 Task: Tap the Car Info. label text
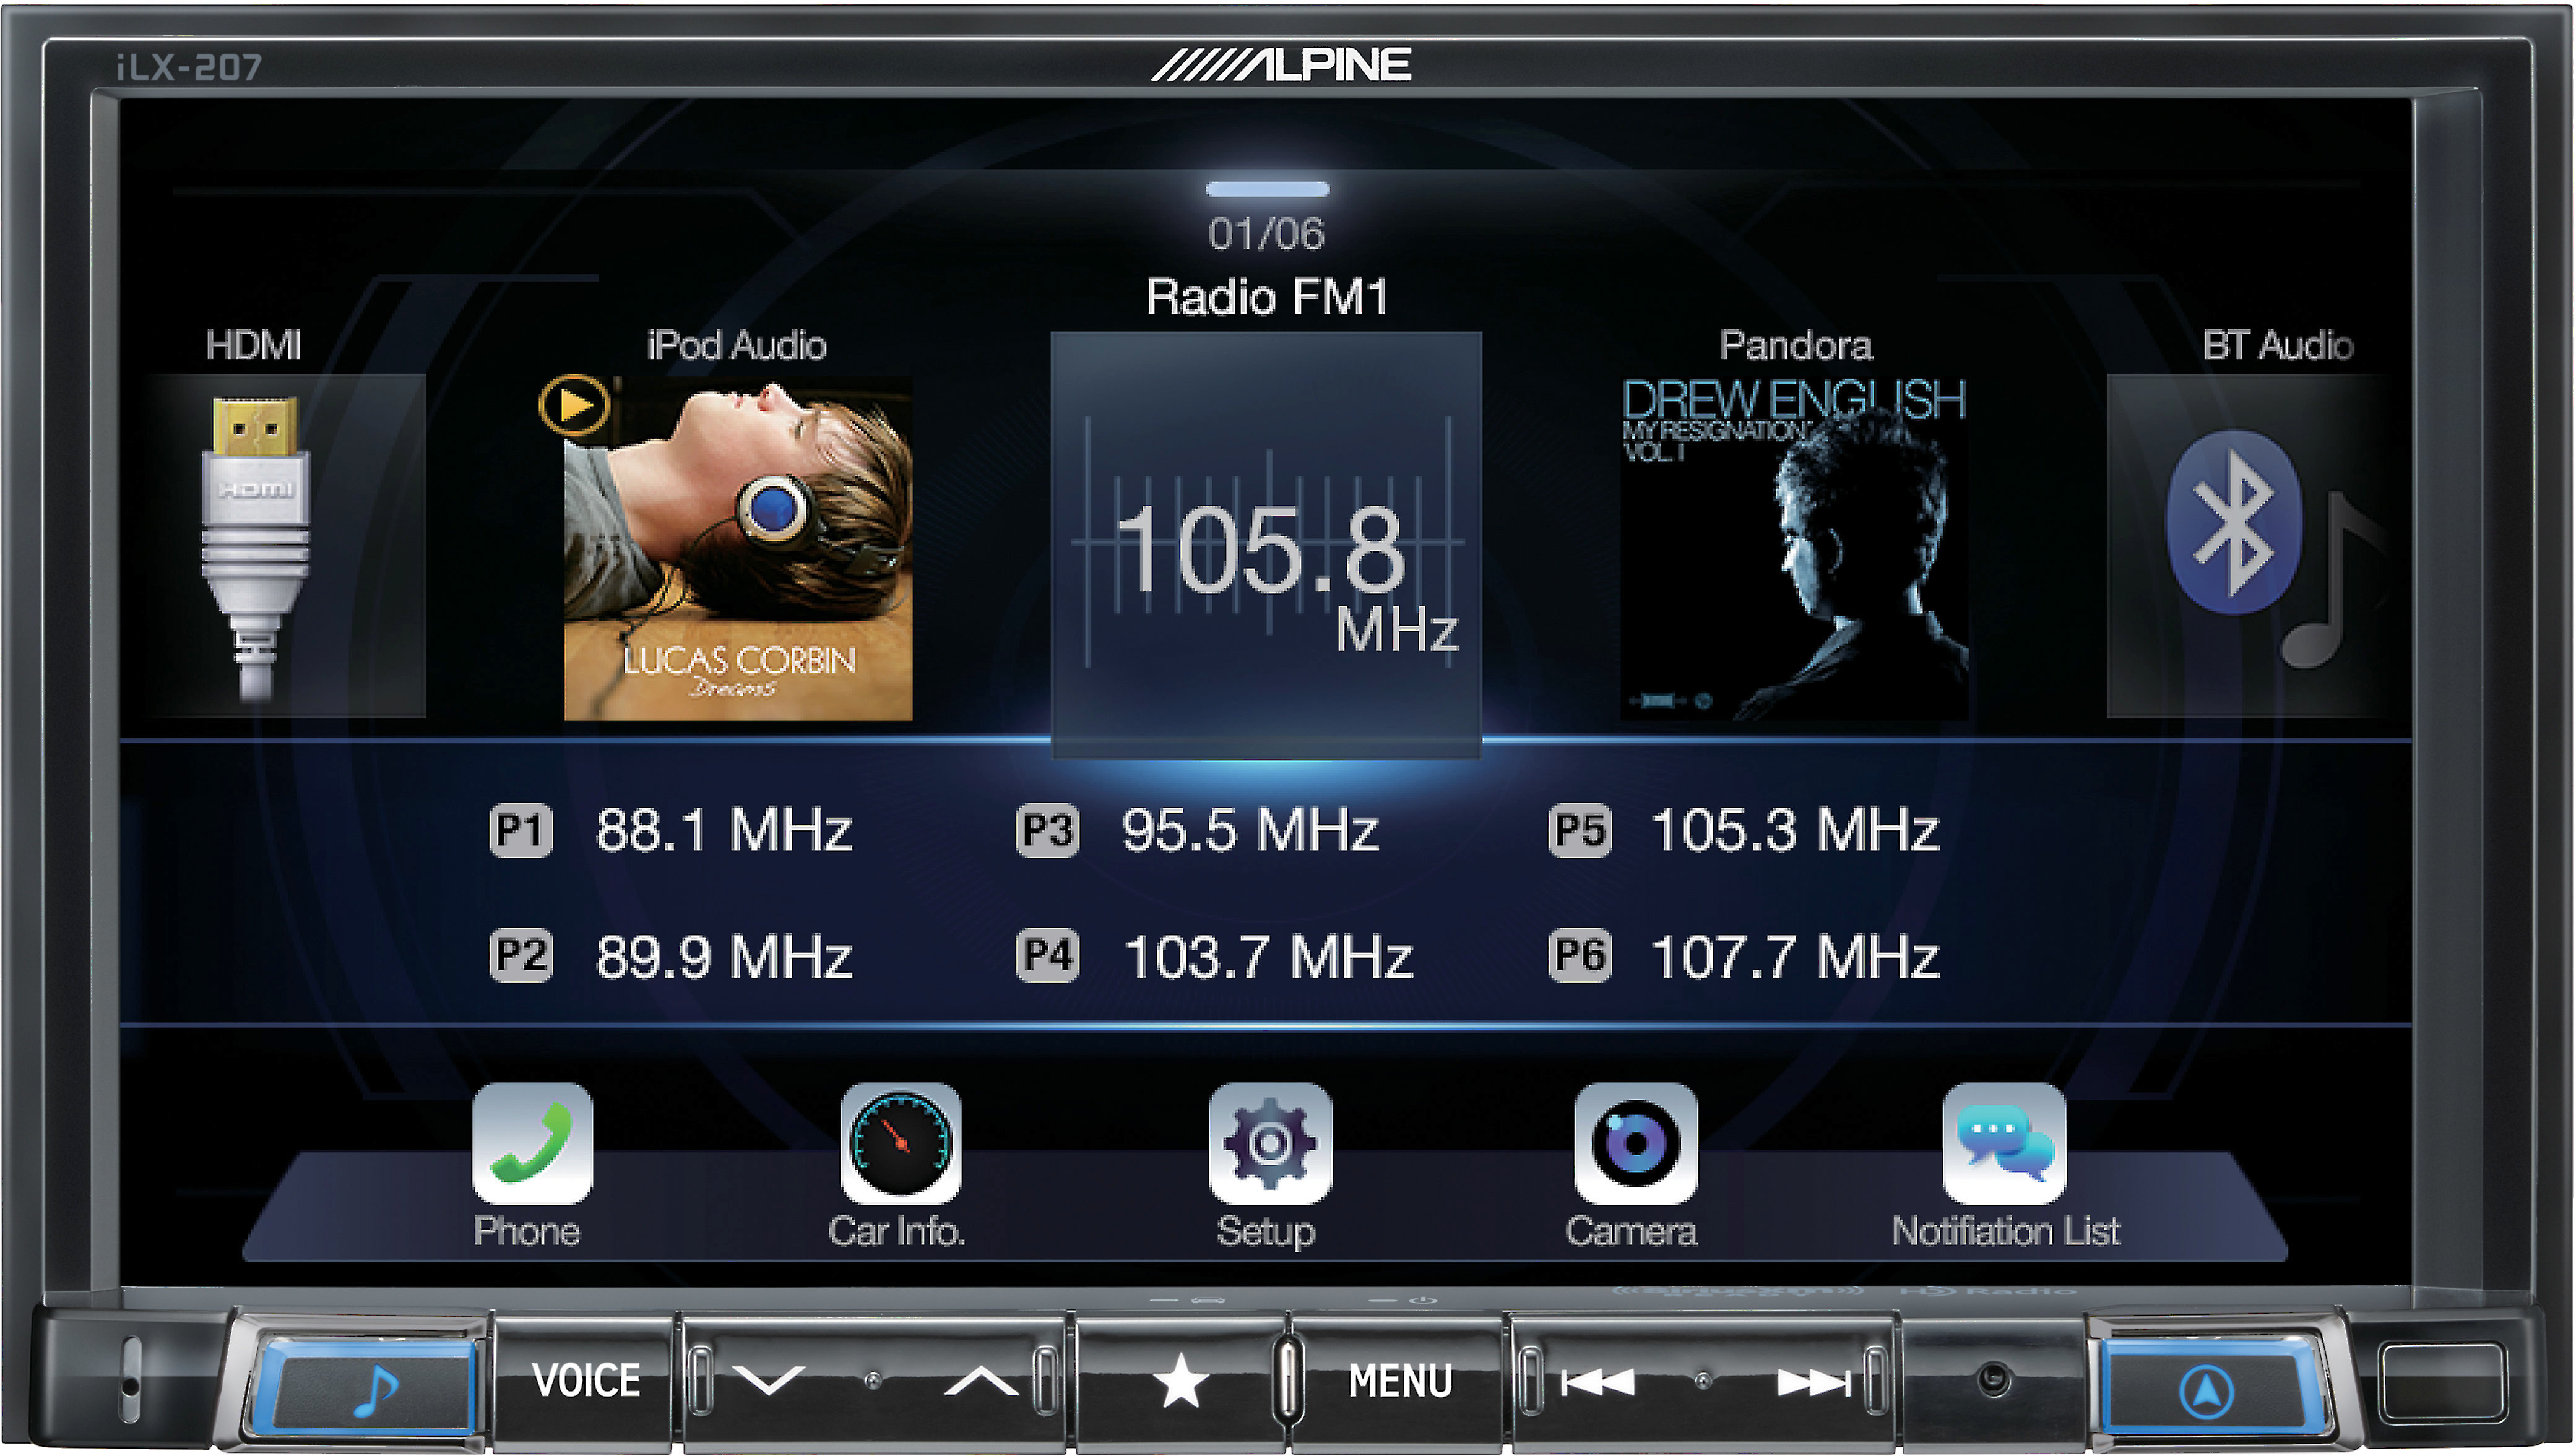(x=897, y=1231)
